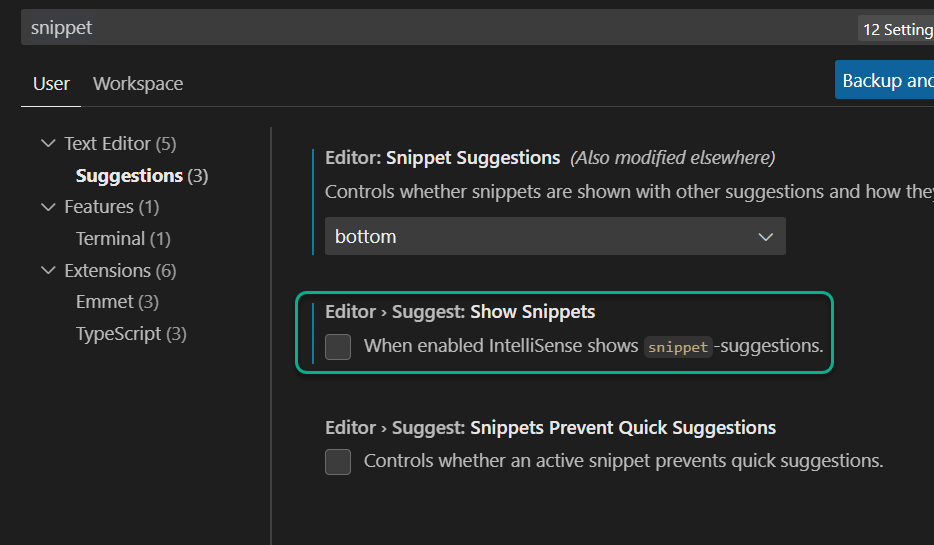Image resolution: width=934 pixels, height=545 pixels.
Task: Switch to the Workspace tab
Action: coord(138,84)
